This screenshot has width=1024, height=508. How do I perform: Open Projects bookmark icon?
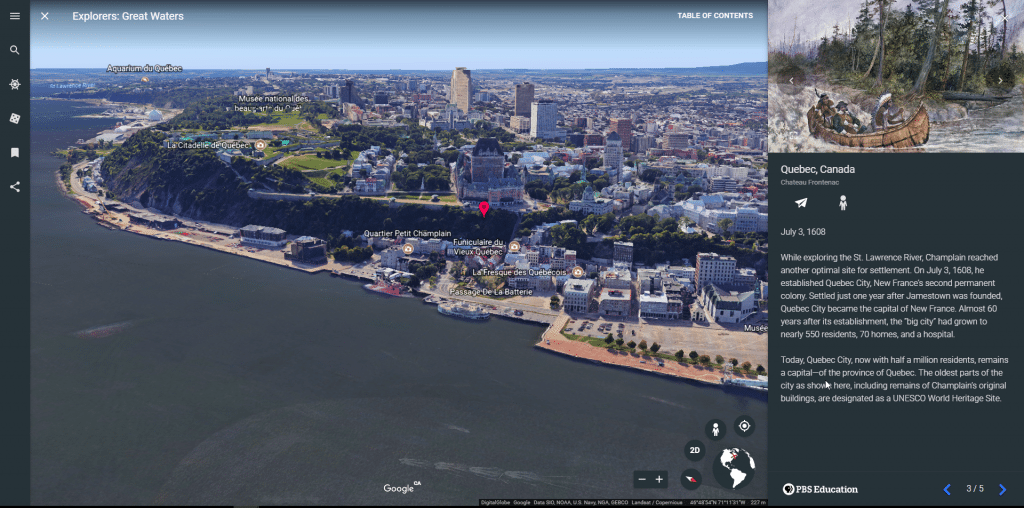14,152
